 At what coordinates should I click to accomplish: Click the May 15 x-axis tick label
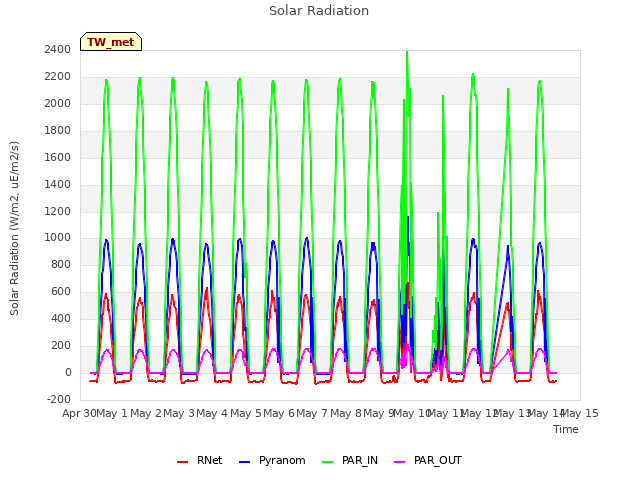point(580,413)
